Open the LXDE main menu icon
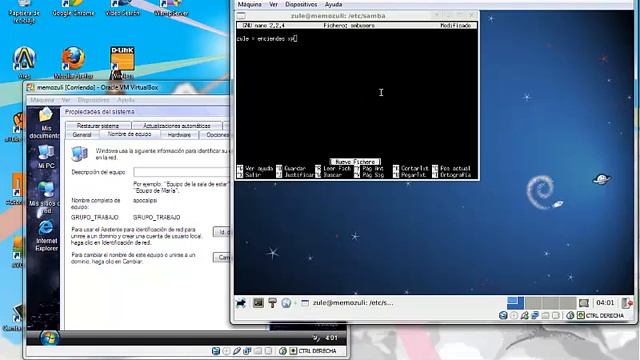Screen dimensions: 640x360 (x=241, y=303)
